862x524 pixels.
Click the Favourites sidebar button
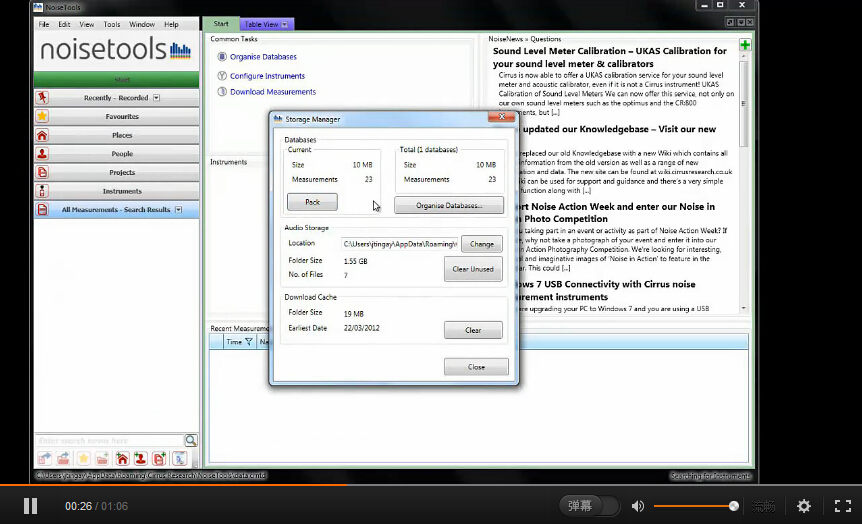(117, 116)
